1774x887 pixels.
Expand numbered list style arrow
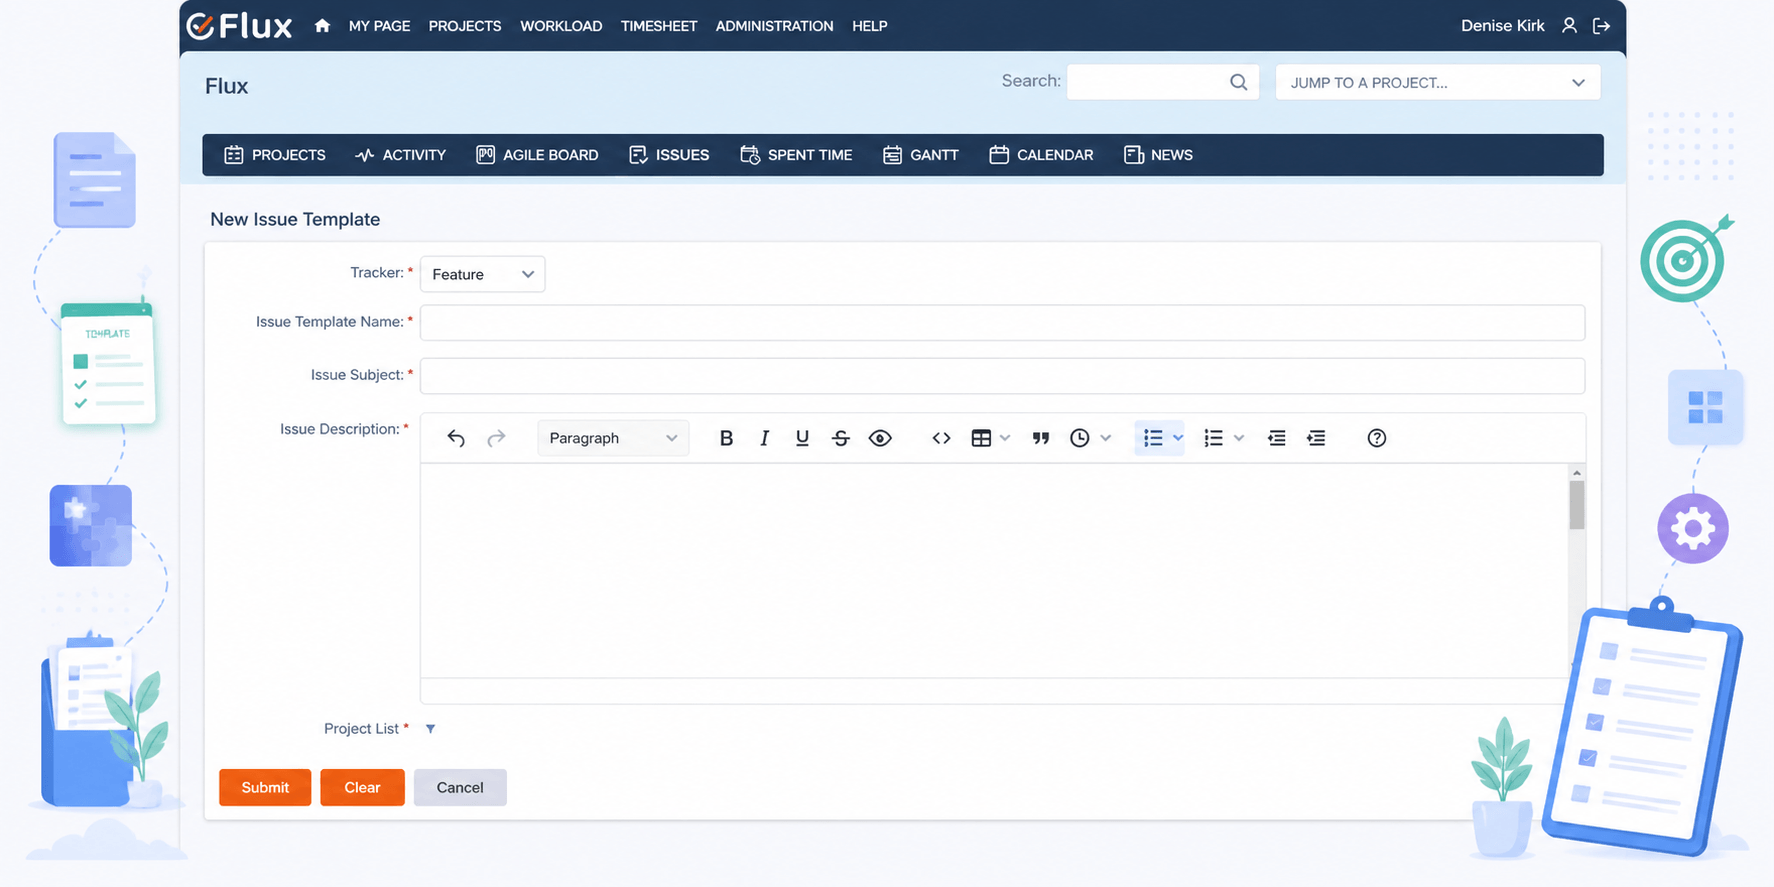click(x=1239, y=438)
